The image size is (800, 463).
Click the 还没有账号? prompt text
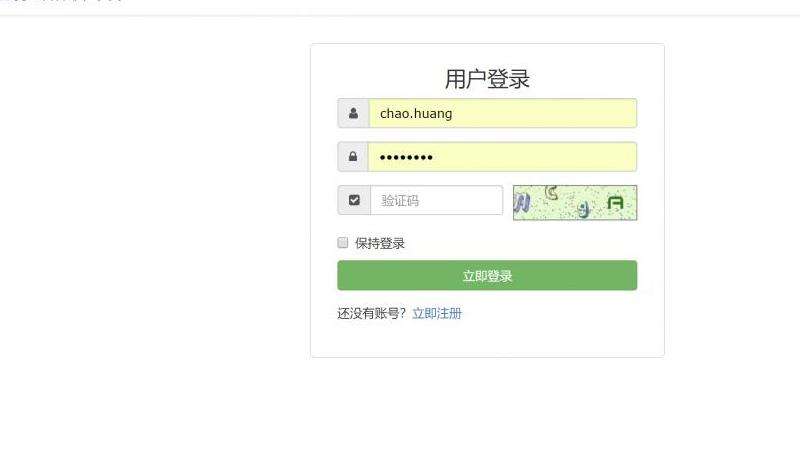point(371,313)
